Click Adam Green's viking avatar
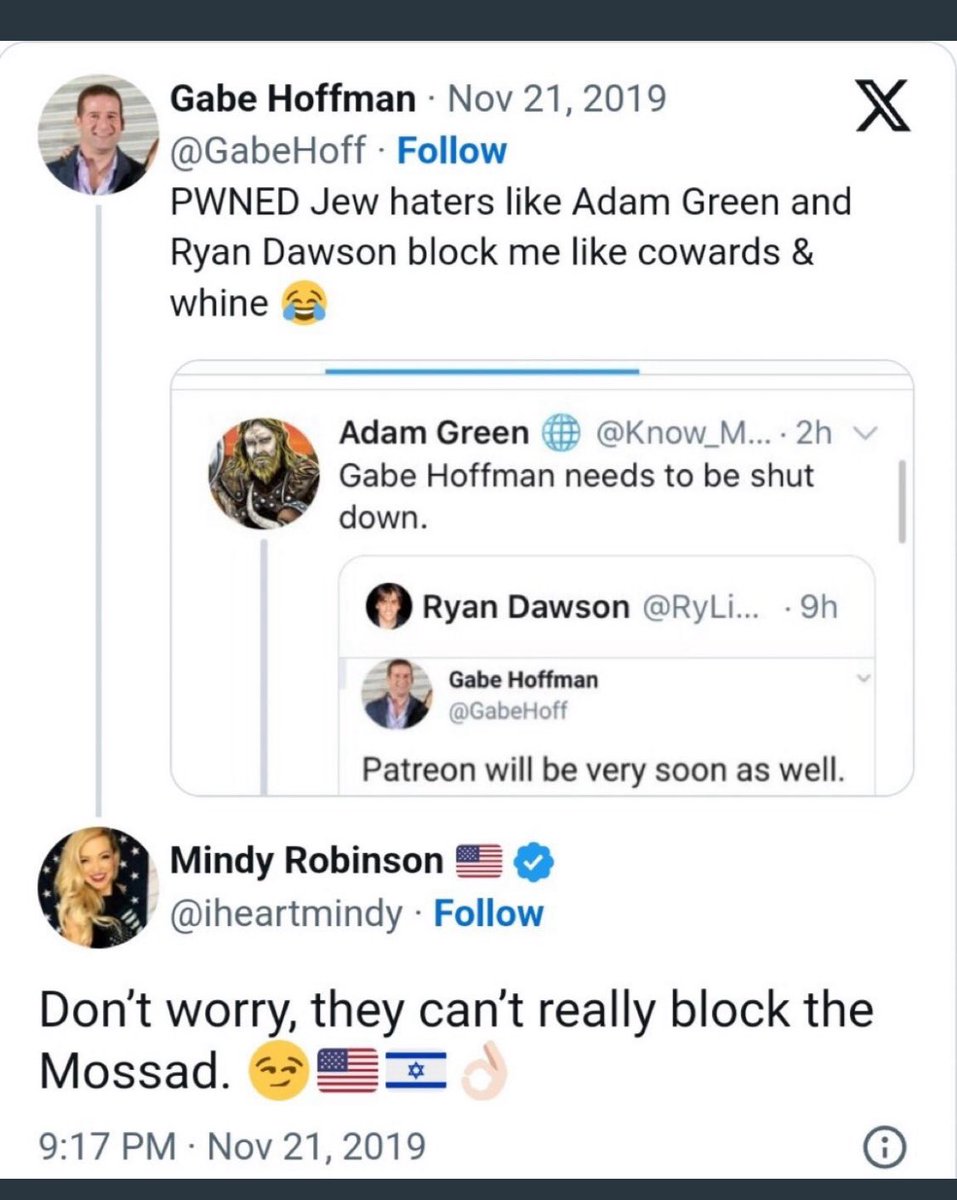 tap(263, 473)
